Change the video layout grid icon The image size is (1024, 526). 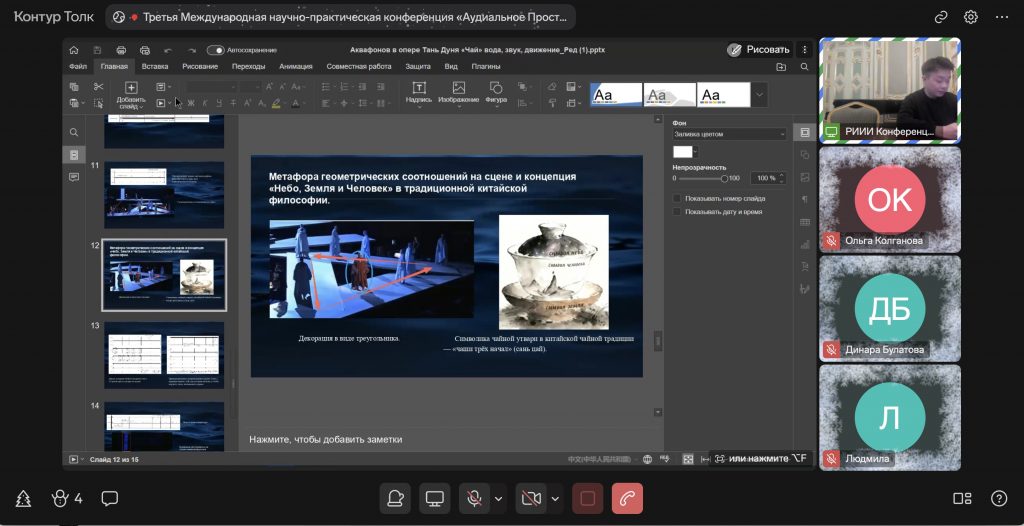(962, 498)
